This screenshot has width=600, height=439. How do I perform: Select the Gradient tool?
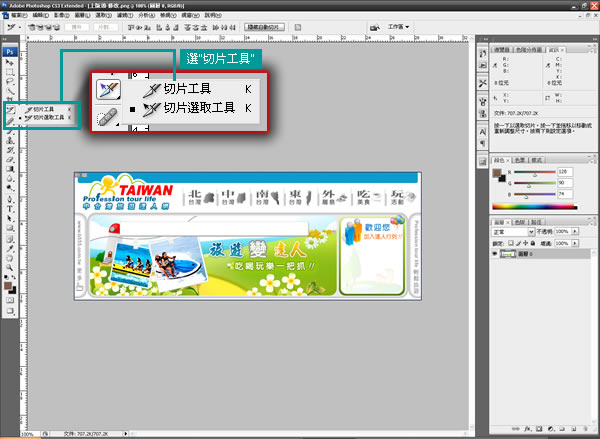pyautogui.click(x=10, y=169)
